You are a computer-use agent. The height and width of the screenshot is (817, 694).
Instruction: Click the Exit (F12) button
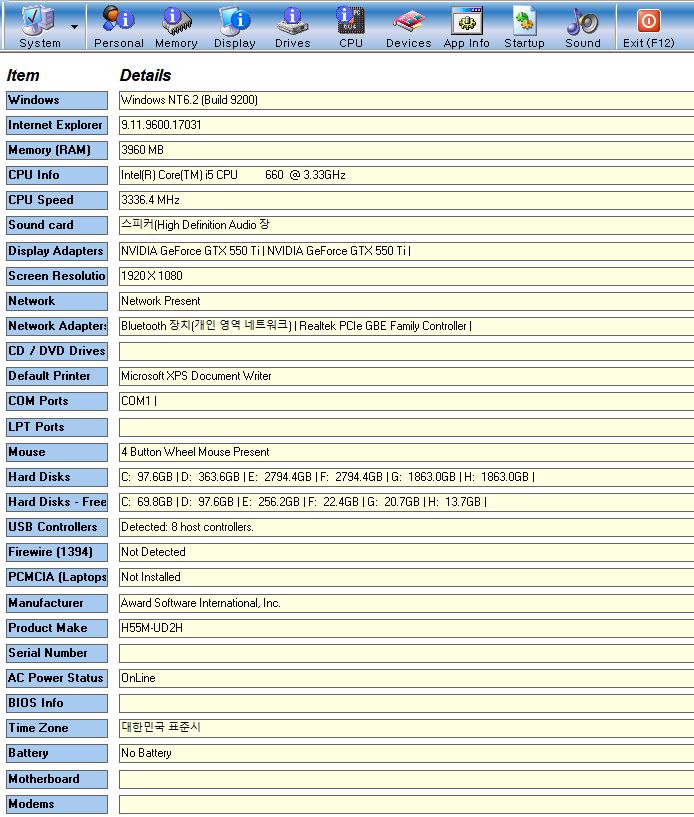(648, 25)
